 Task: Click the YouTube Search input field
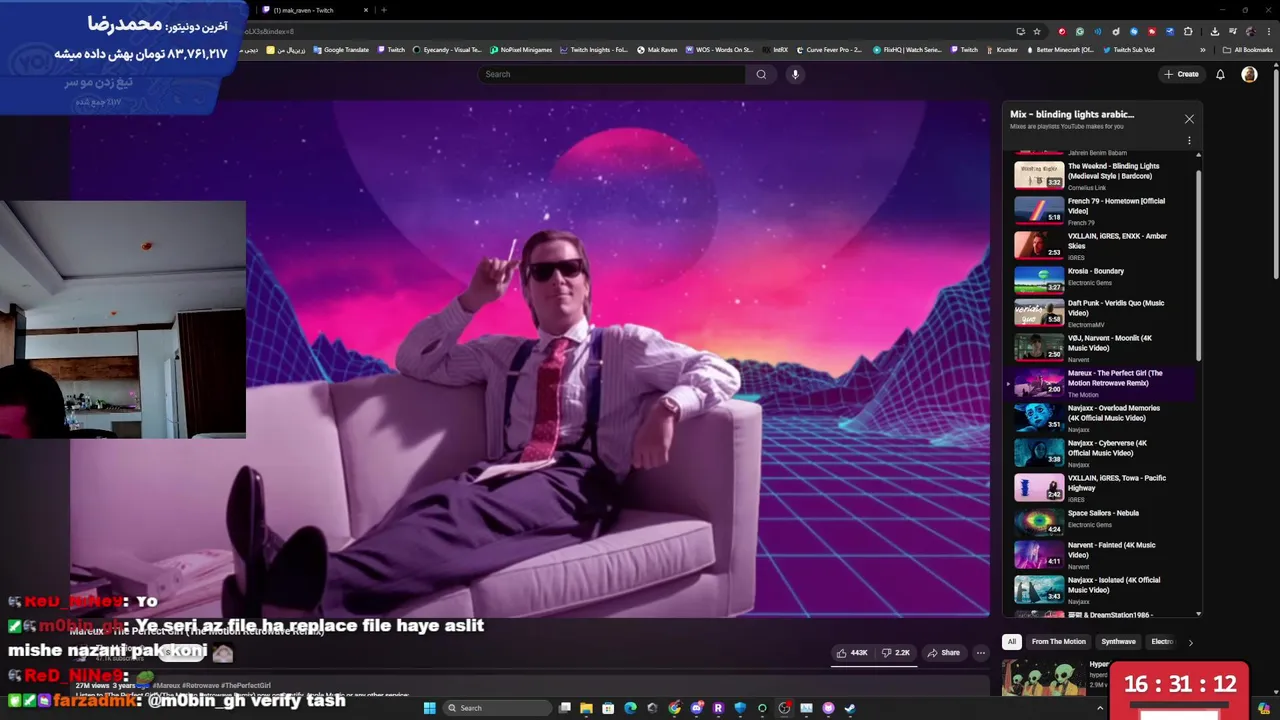612,74
